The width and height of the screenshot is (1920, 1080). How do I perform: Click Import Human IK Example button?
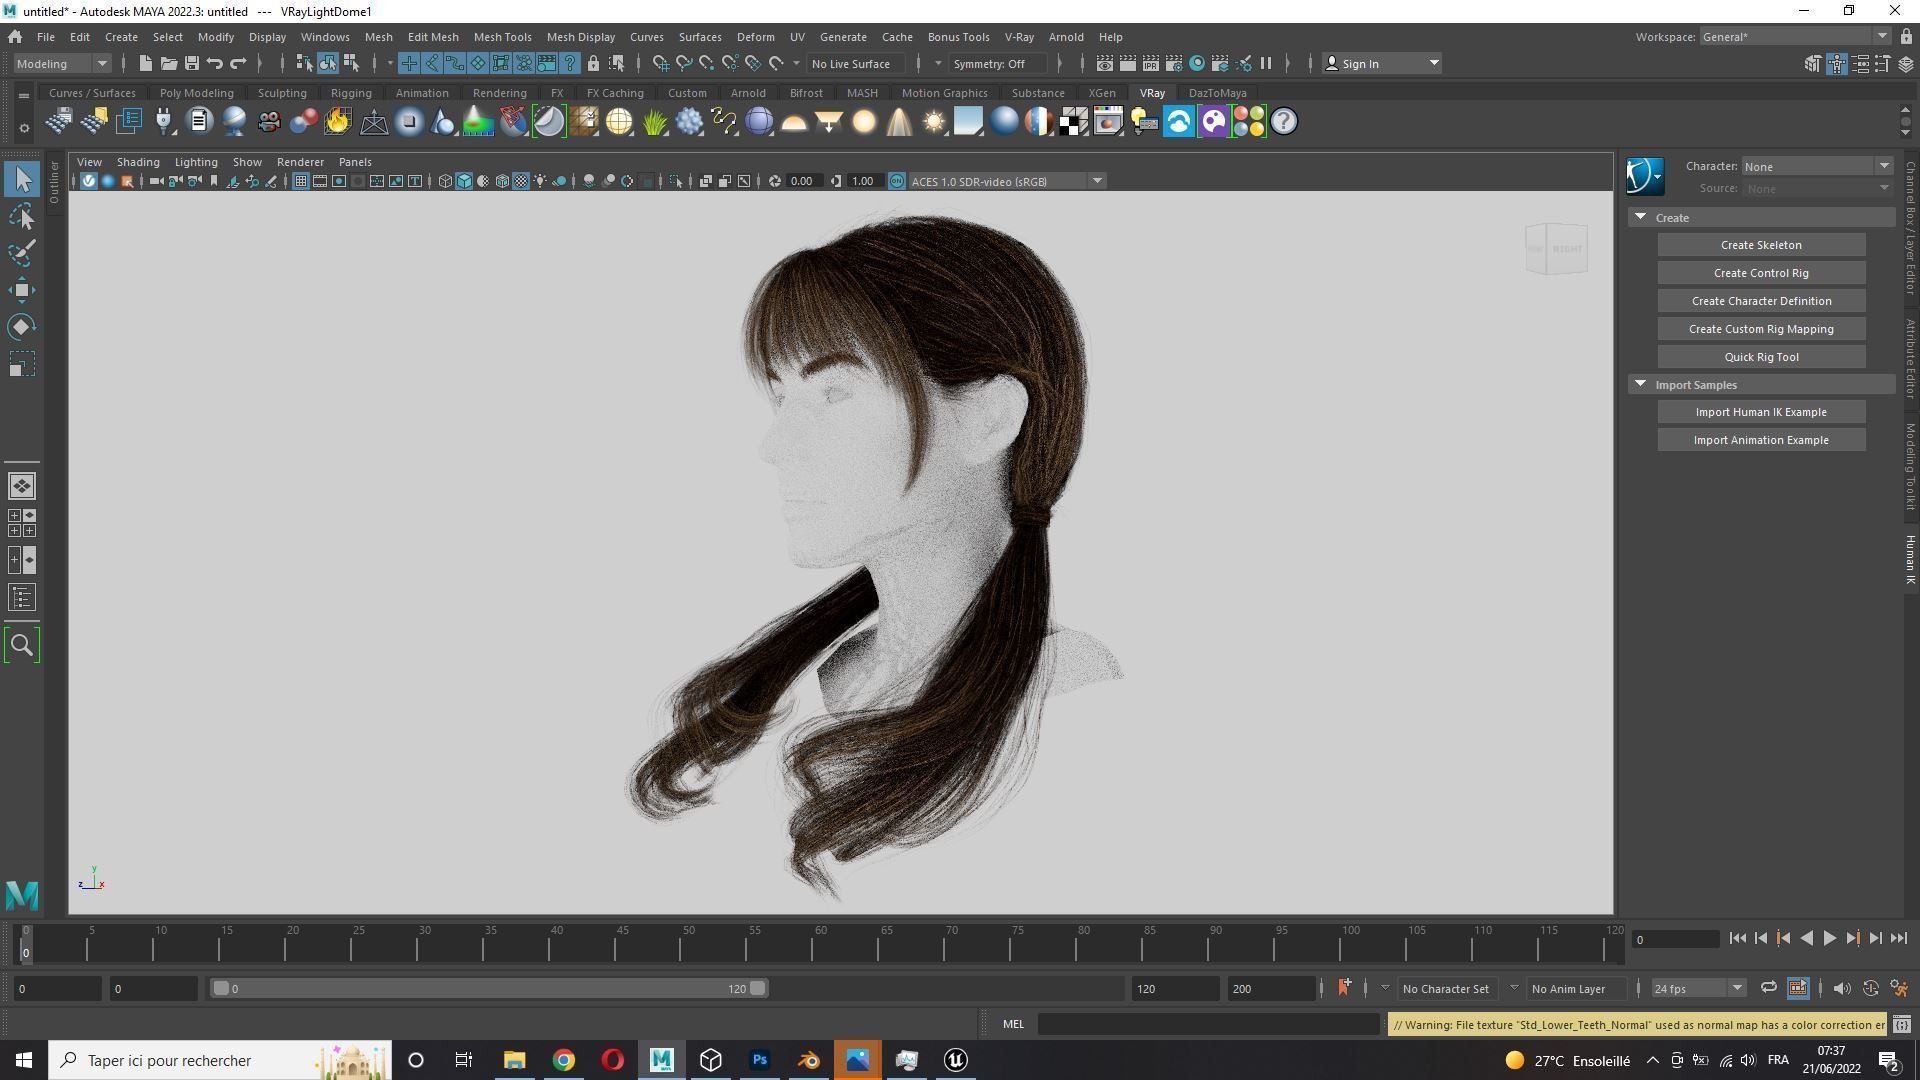pyautogui.click(x=1761, y=412)
